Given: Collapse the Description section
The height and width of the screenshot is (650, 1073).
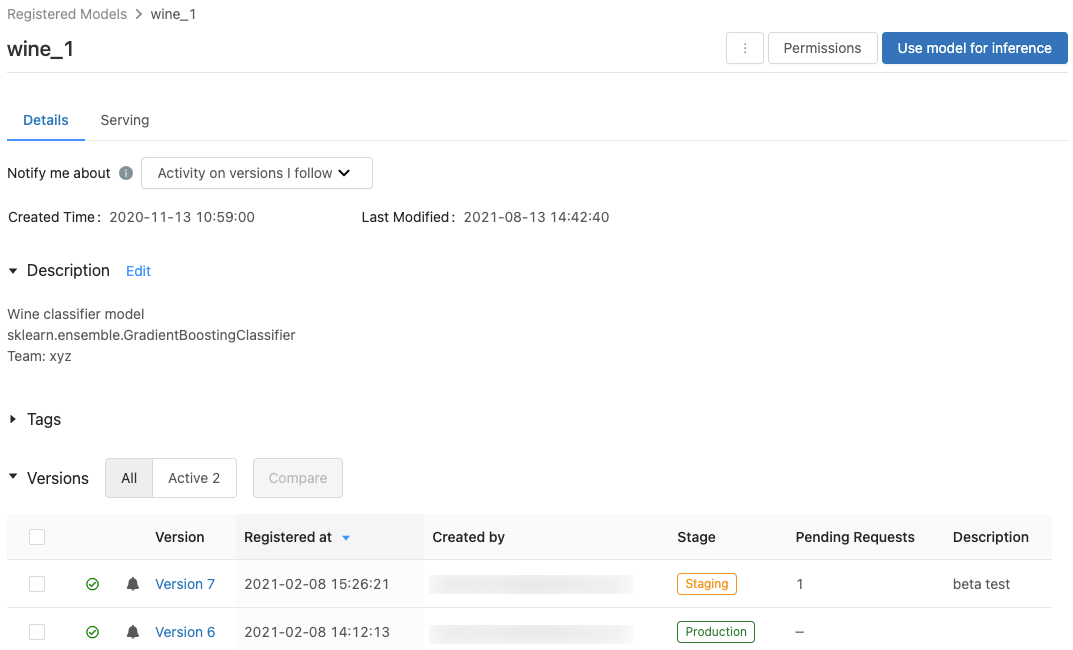Looking at the screenshot, I should point(12,270).
